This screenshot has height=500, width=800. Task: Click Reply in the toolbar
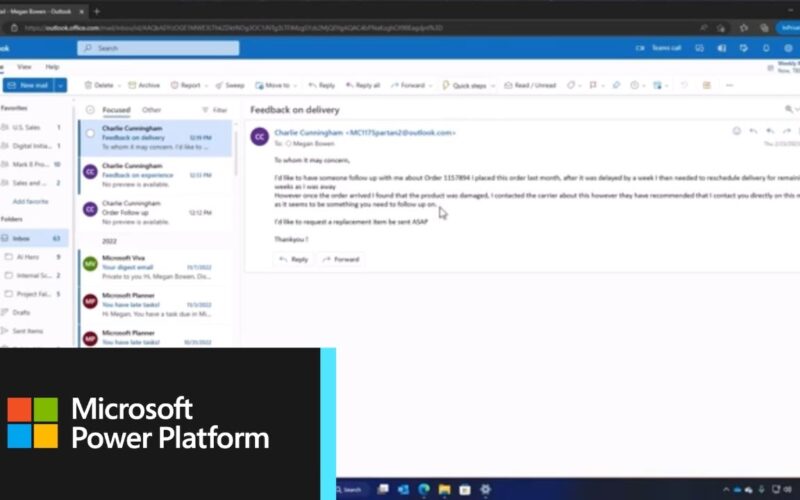pos(322,85)
